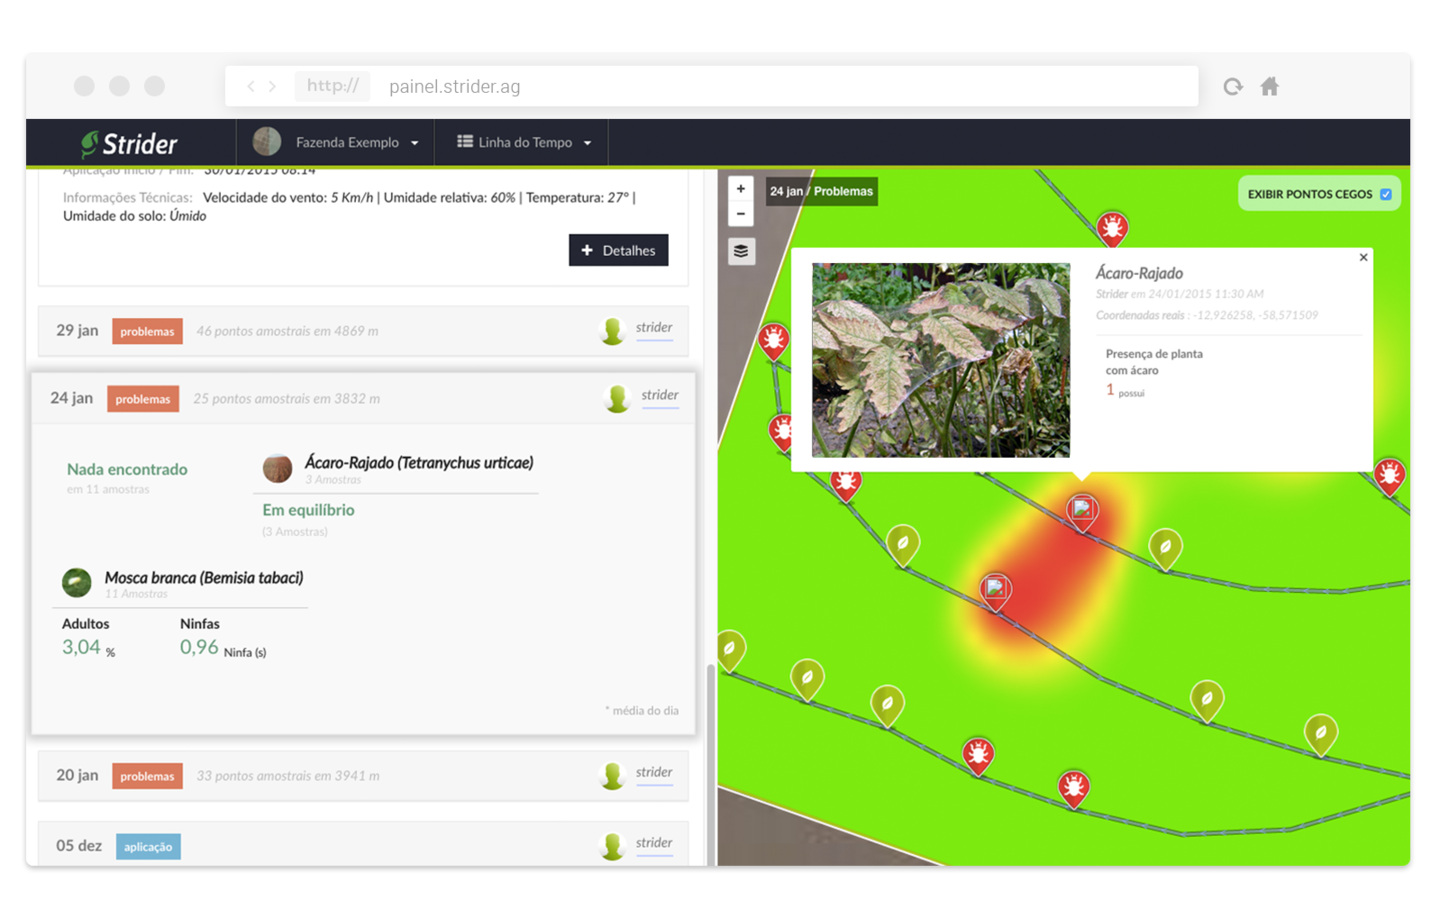
Task: Click the Ninfas 0,96 value
Action: click(x=222, y=647)
